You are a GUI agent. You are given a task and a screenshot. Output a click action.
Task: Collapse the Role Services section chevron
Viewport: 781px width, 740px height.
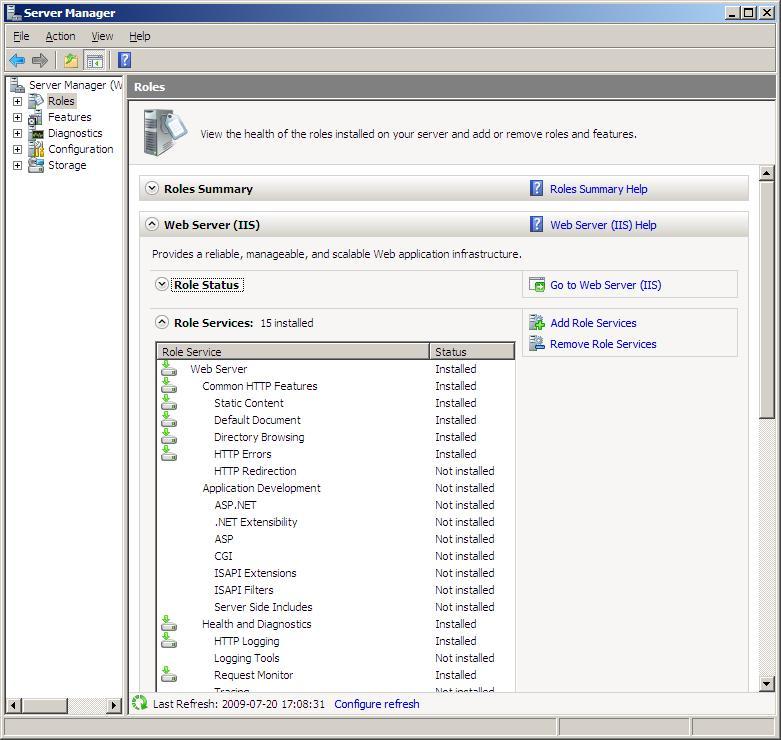161,322
